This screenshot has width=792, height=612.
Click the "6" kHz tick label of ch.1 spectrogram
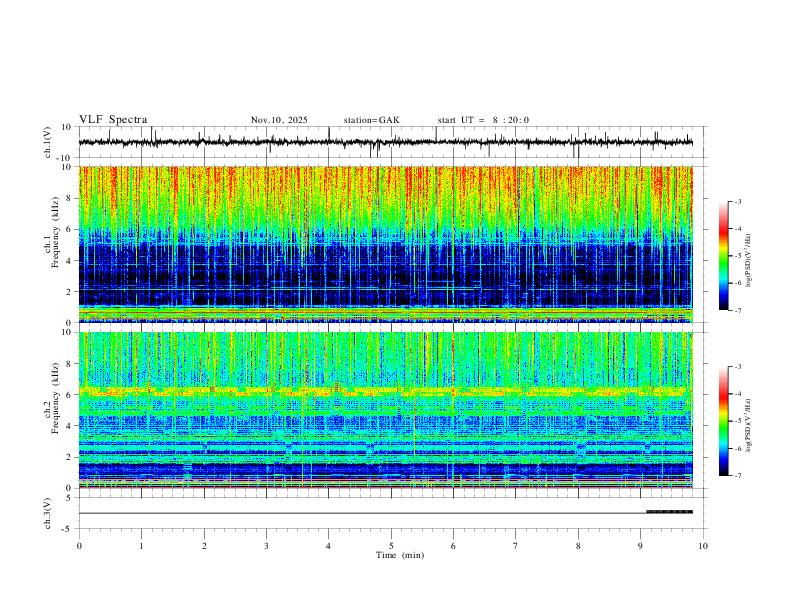coord(70,229)
